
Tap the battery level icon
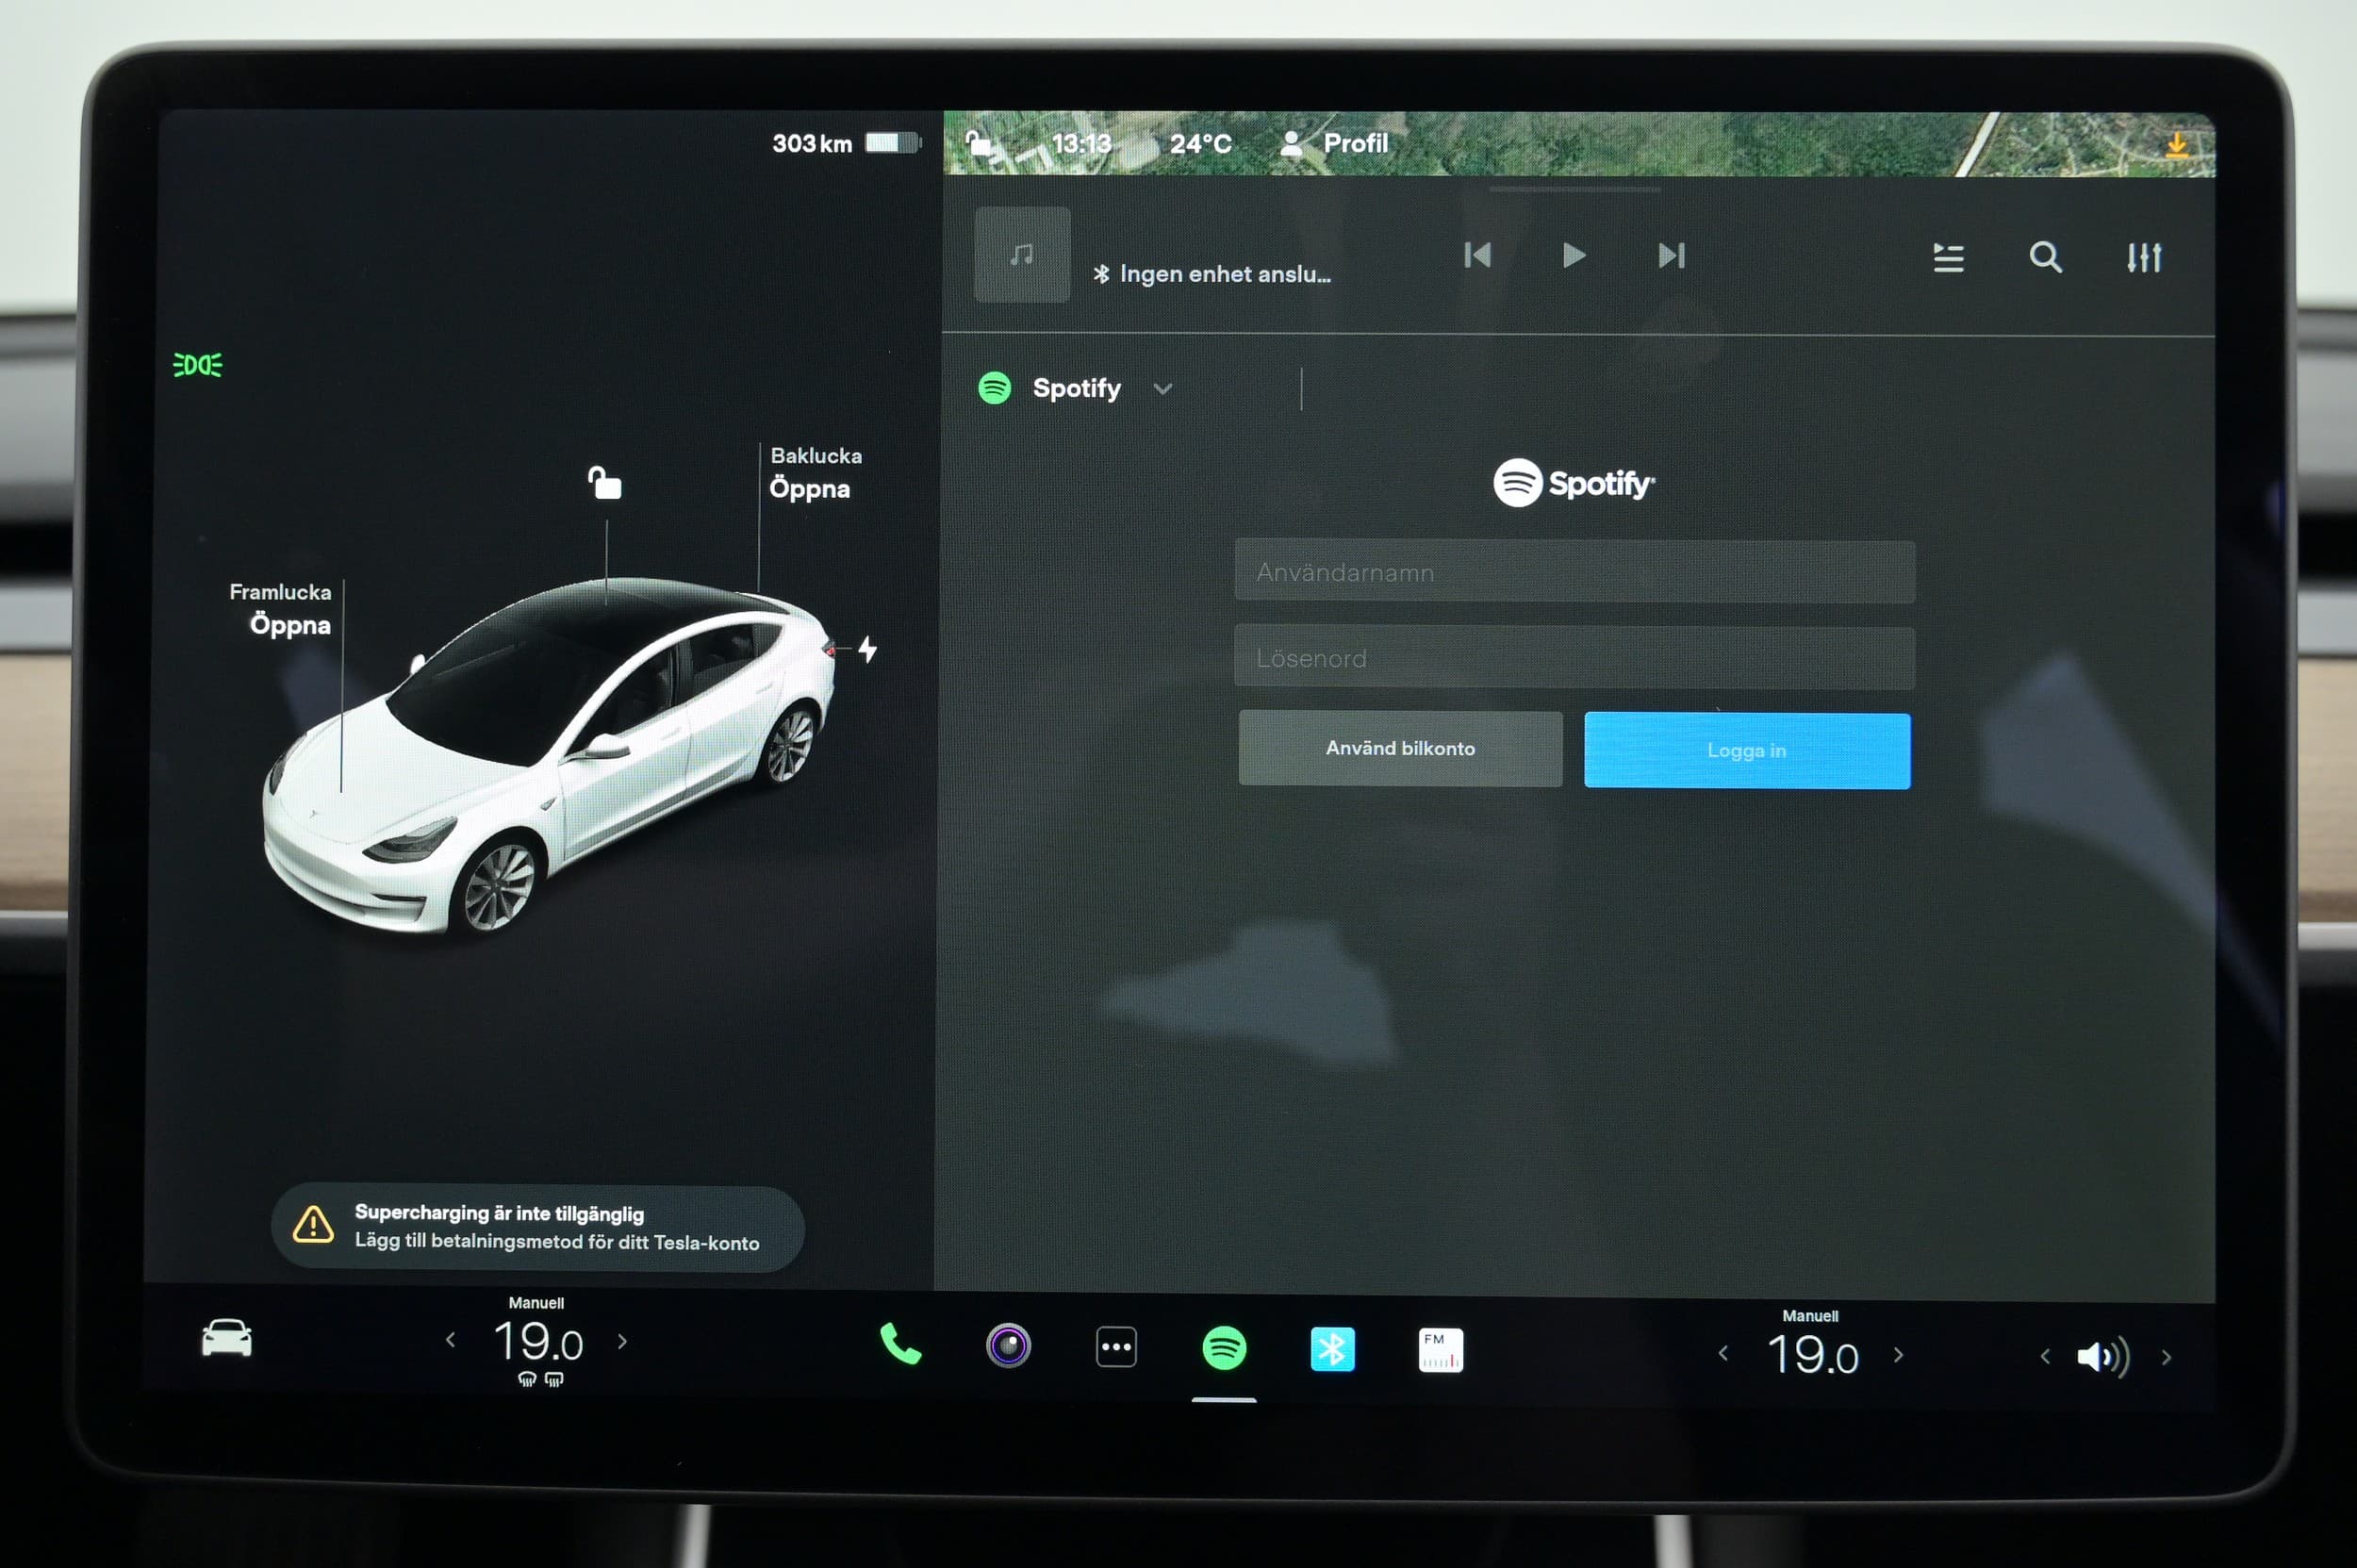tap(893, 143)
